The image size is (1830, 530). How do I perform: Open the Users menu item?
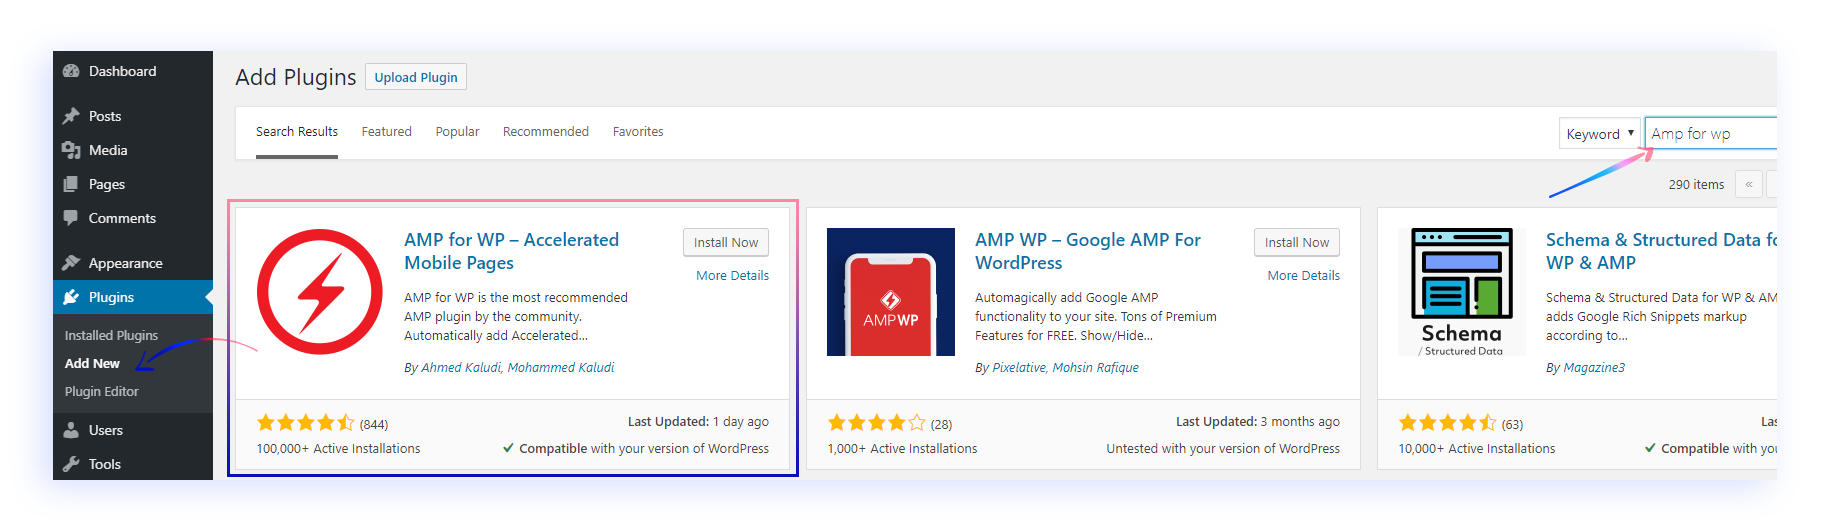pyautogui.click(x=133, y=430)
